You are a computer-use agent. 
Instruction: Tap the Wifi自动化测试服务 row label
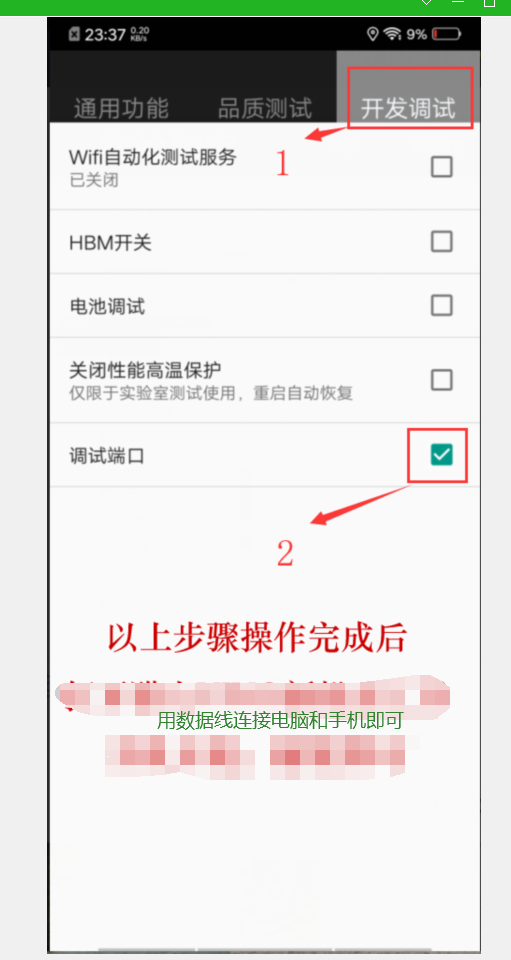(x=152, y=157)
